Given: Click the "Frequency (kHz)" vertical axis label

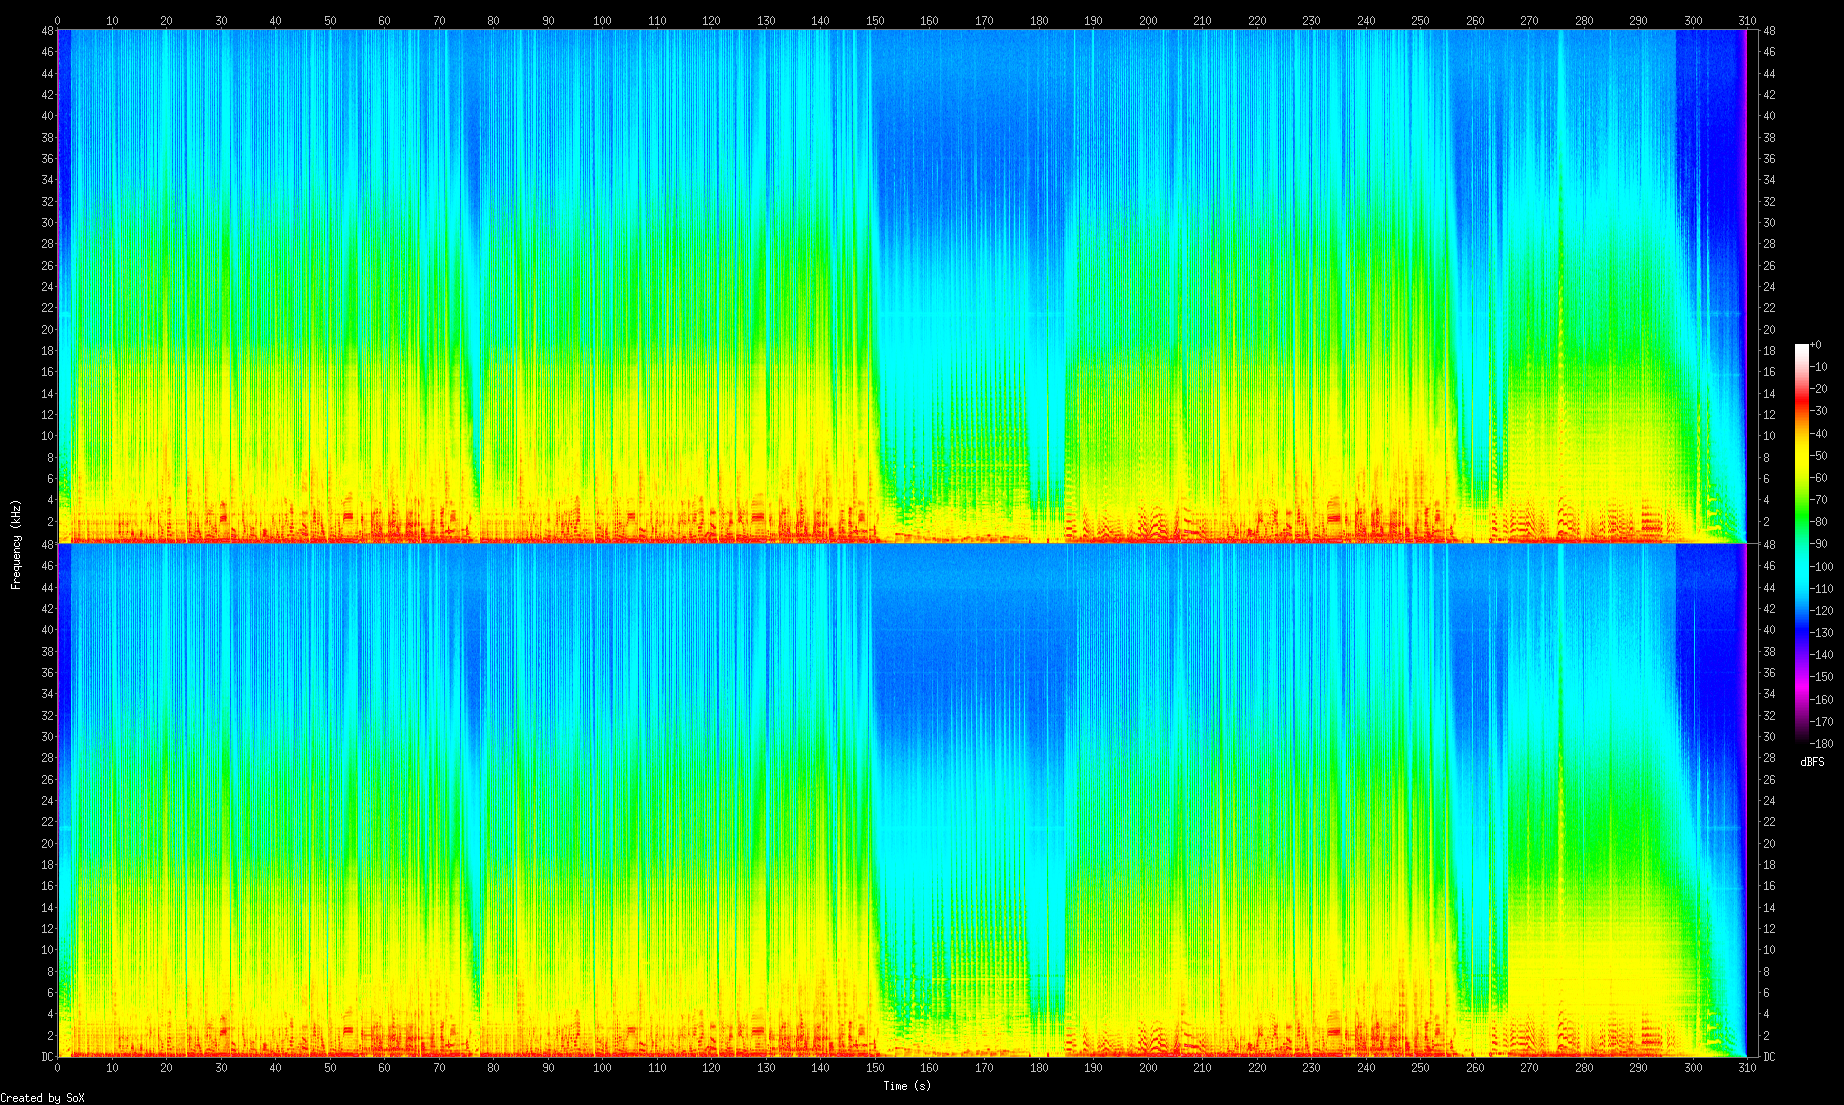Looking at the screenshot, I should 16,544.
